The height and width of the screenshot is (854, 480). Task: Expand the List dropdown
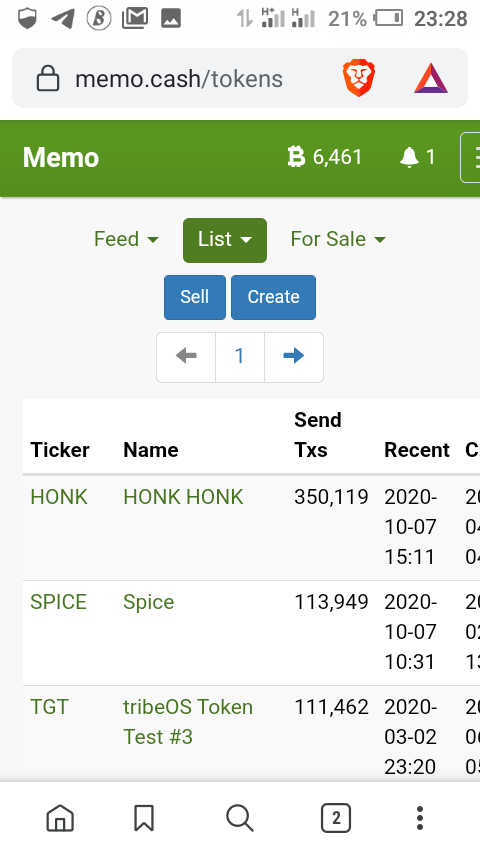pos(225,240)
